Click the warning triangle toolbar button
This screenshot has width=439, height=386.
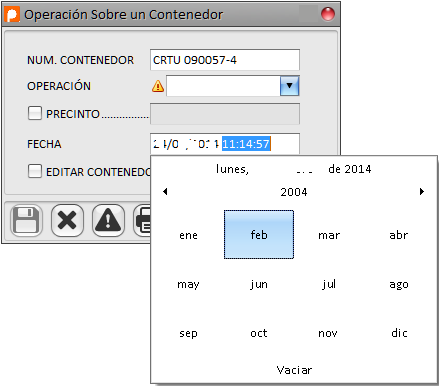108,221
